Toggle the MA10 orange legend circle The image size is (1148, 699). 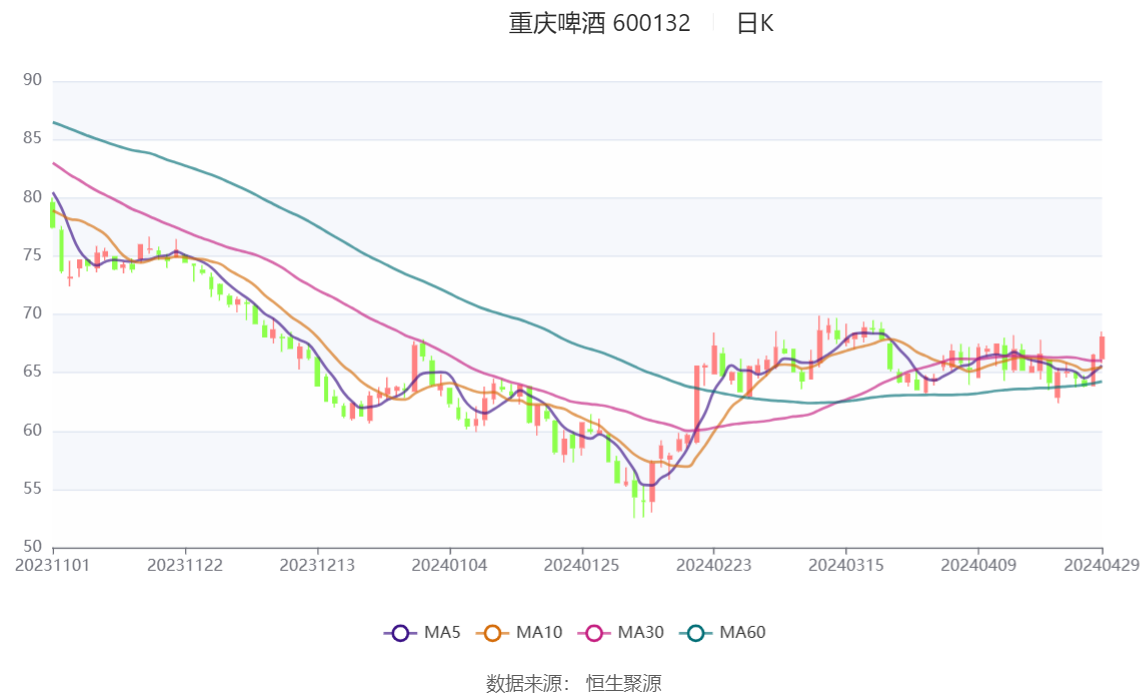coord(492,633)
